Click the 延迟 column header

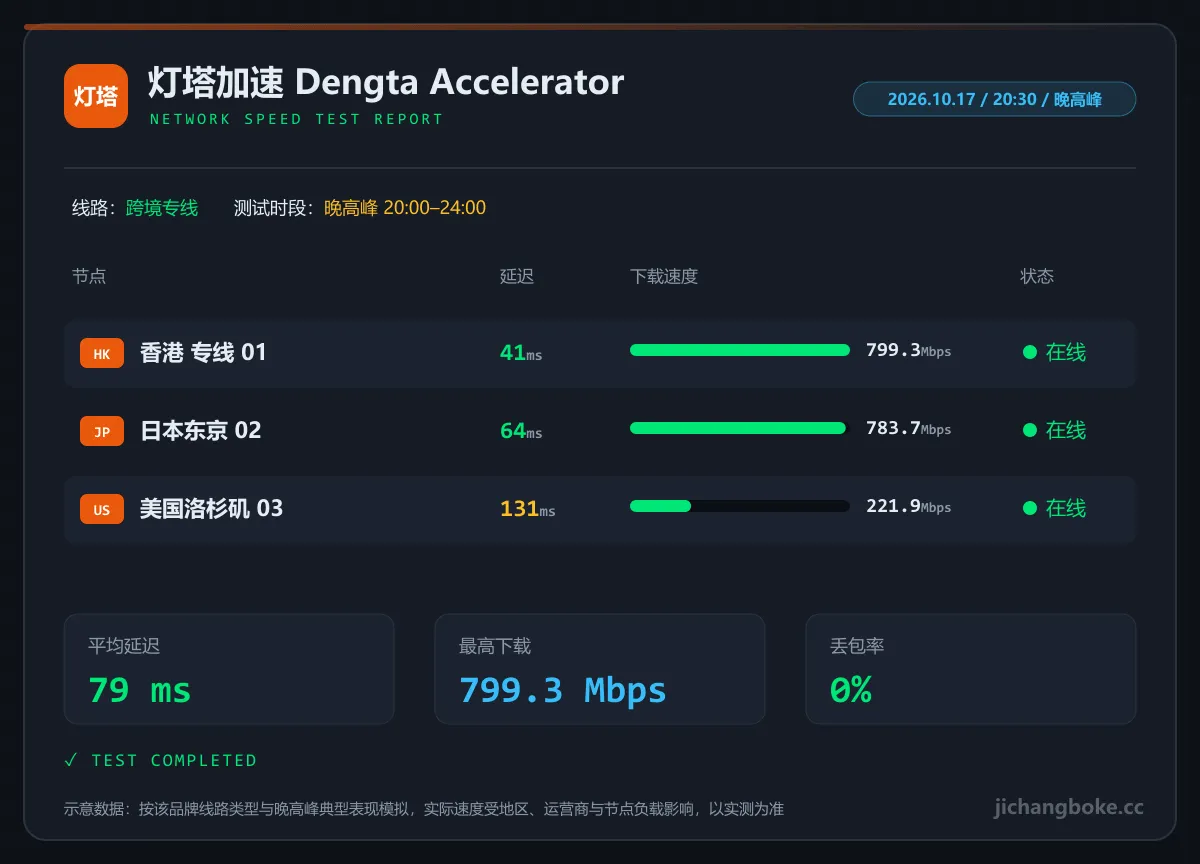click(517, 276)
